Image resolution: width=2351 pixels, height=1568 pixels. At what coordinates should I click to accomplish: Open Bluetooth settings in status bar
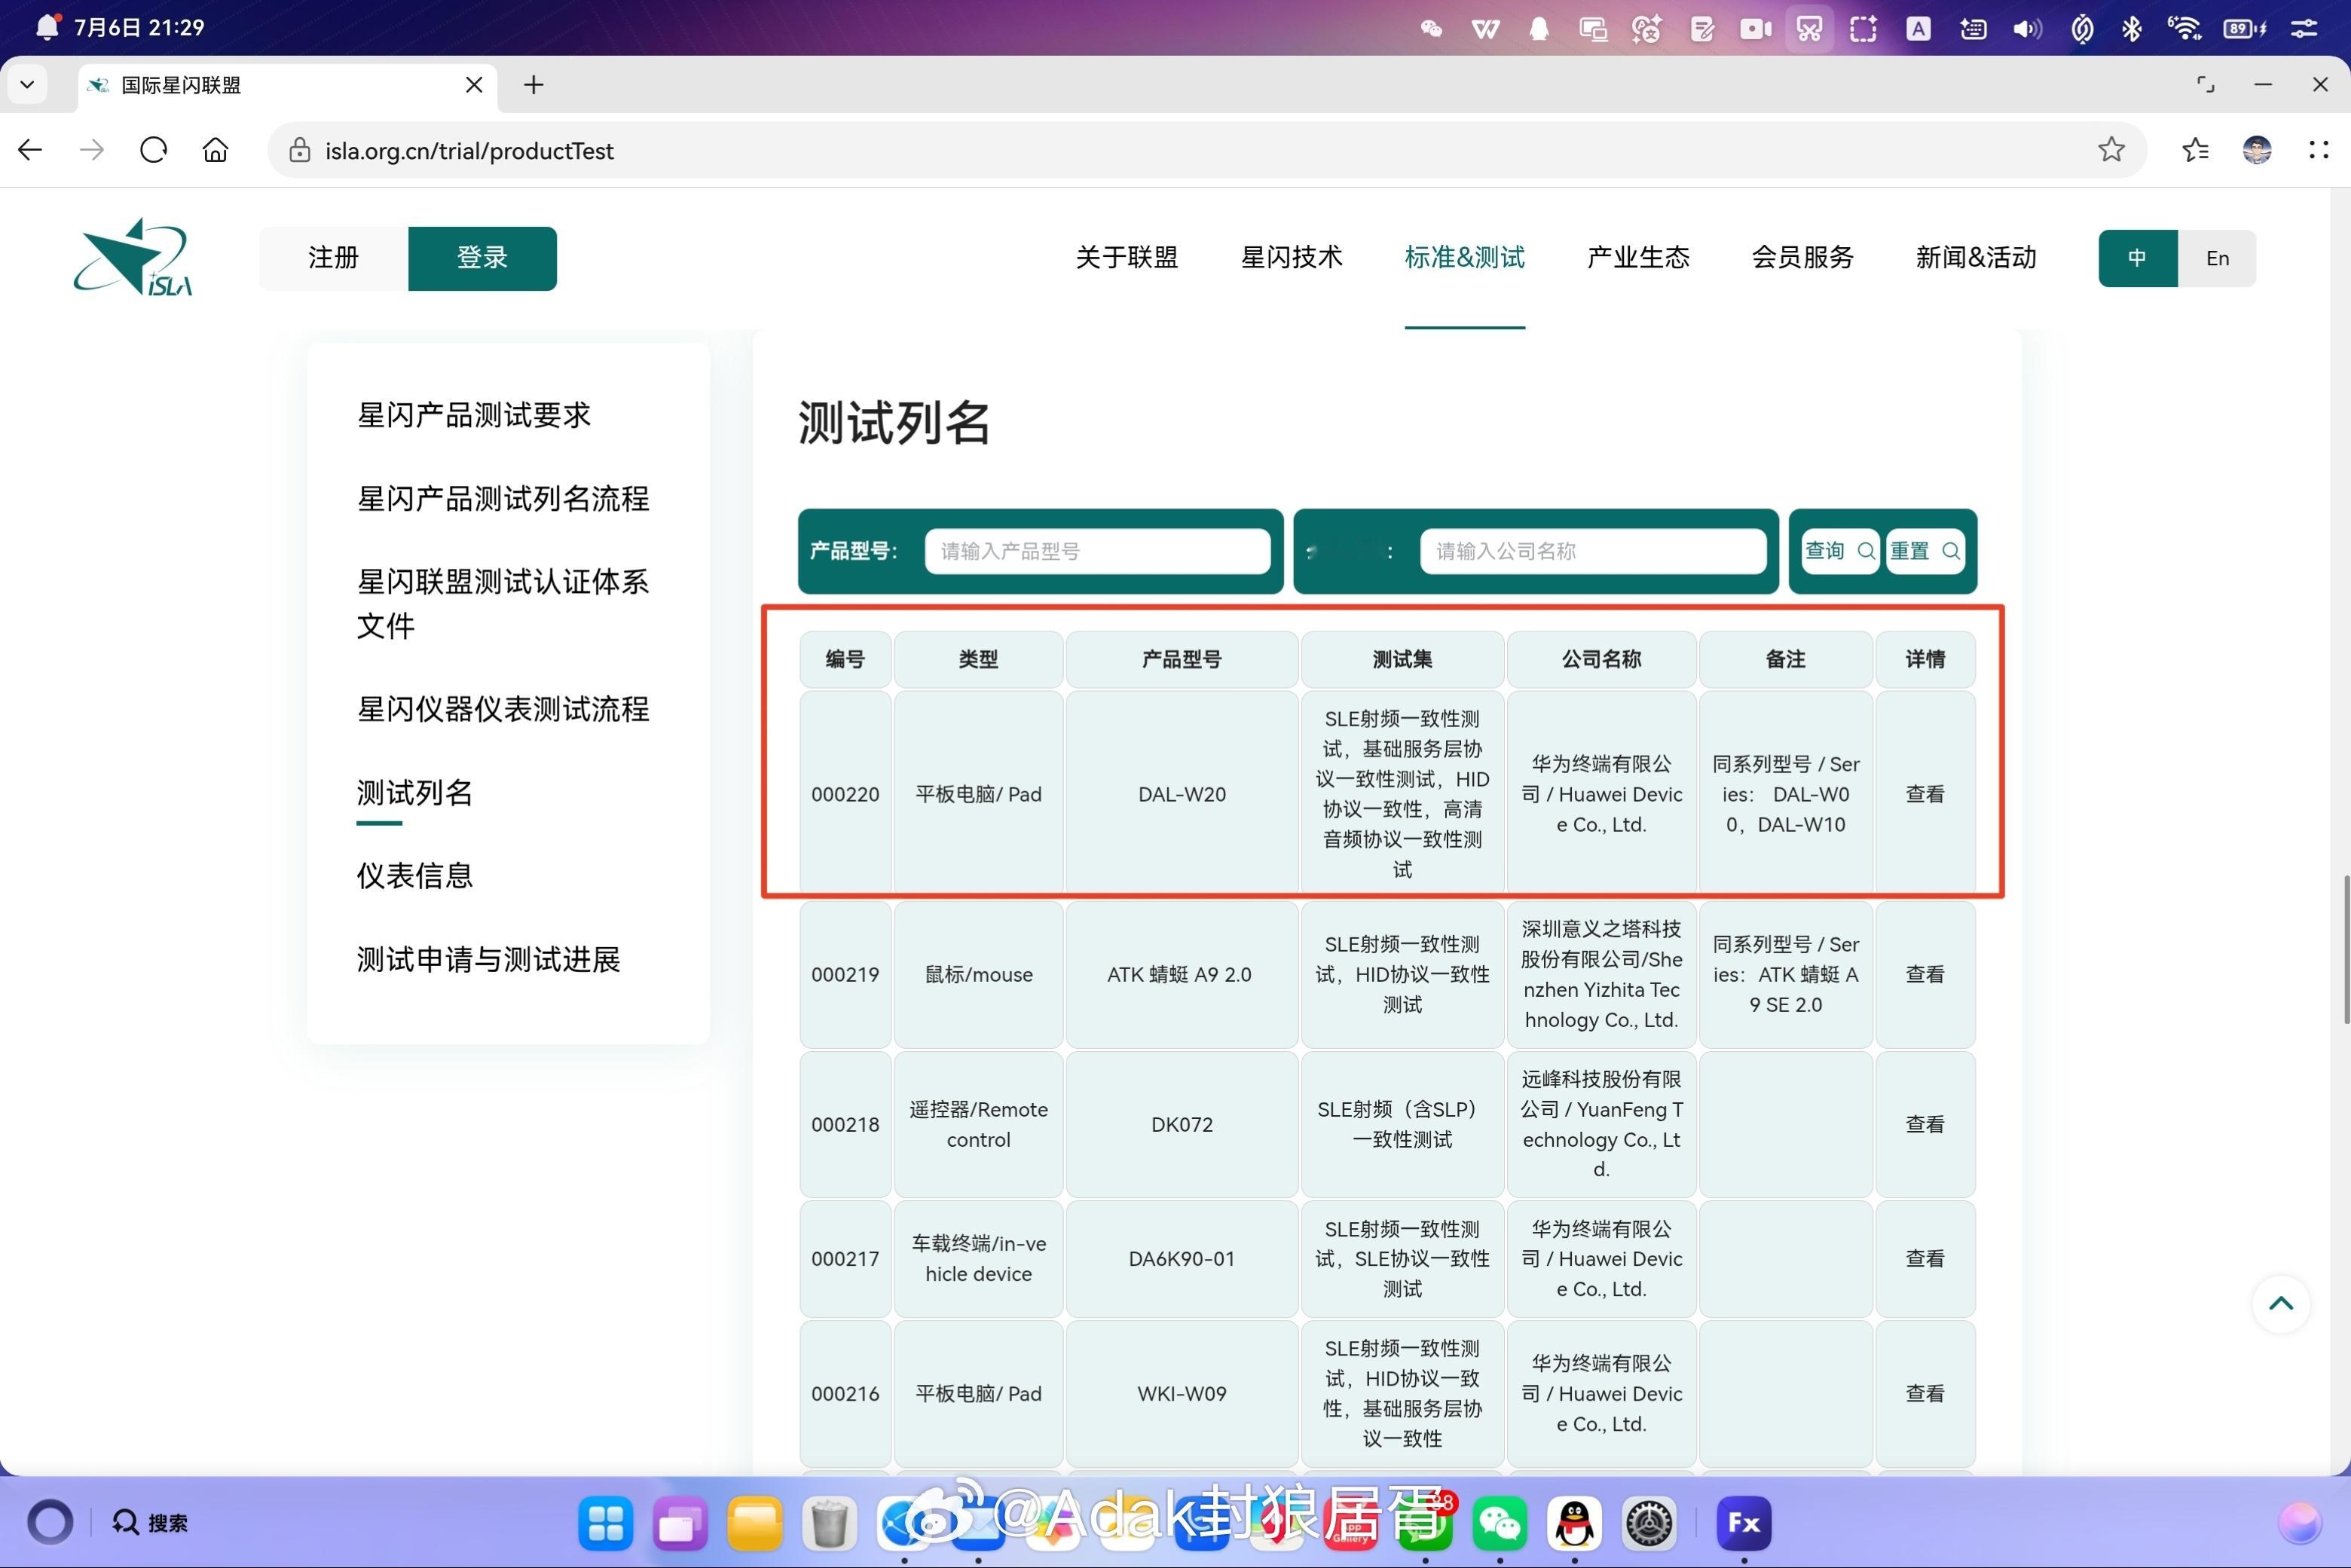[2131, 29]
